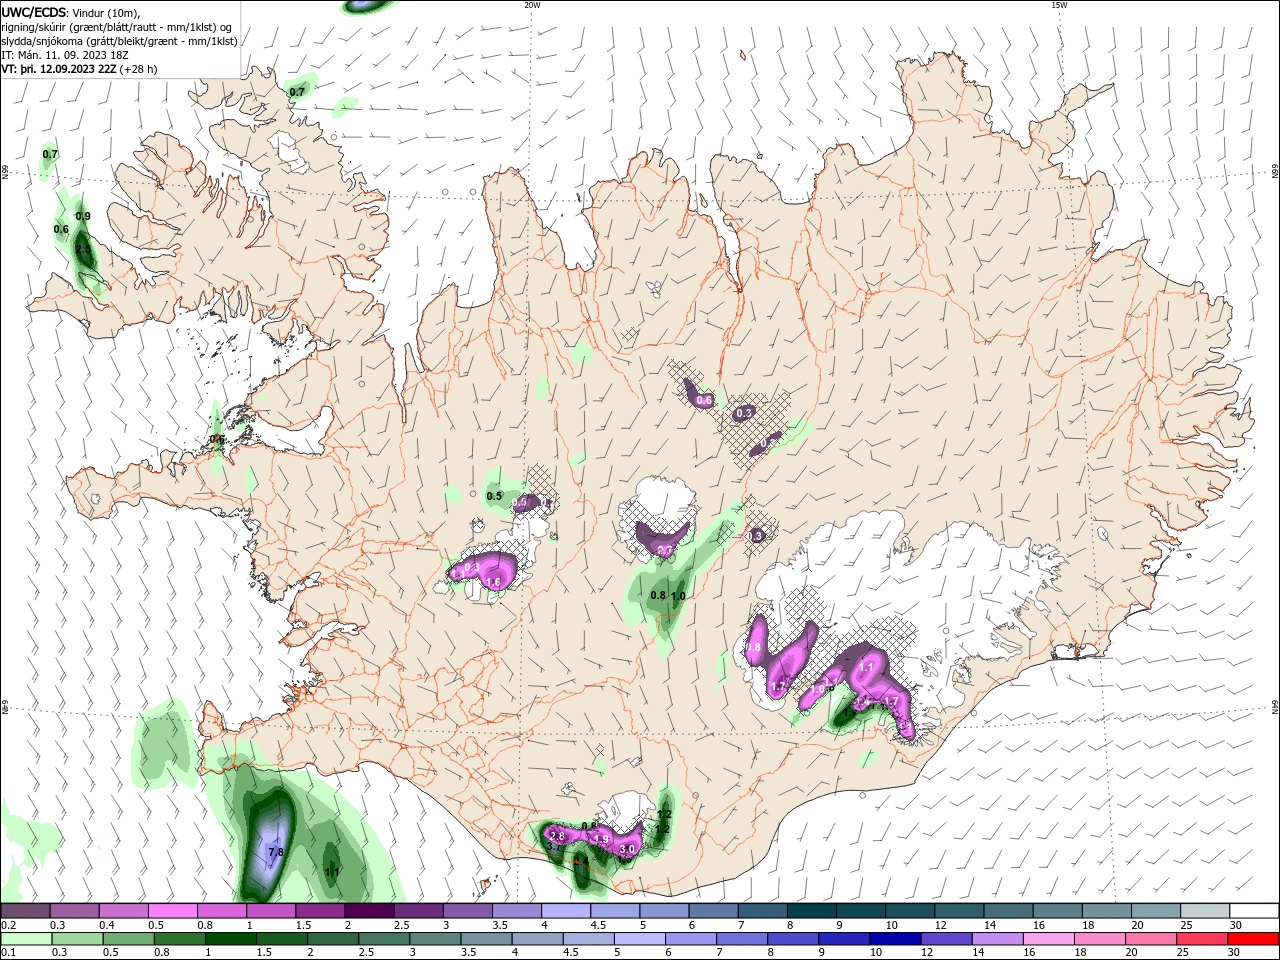Image resolution: width=1280 pixels, height=960 pixels.
Task: Click the bright red 30 rain legend swatch
Action: [1253, 939]
